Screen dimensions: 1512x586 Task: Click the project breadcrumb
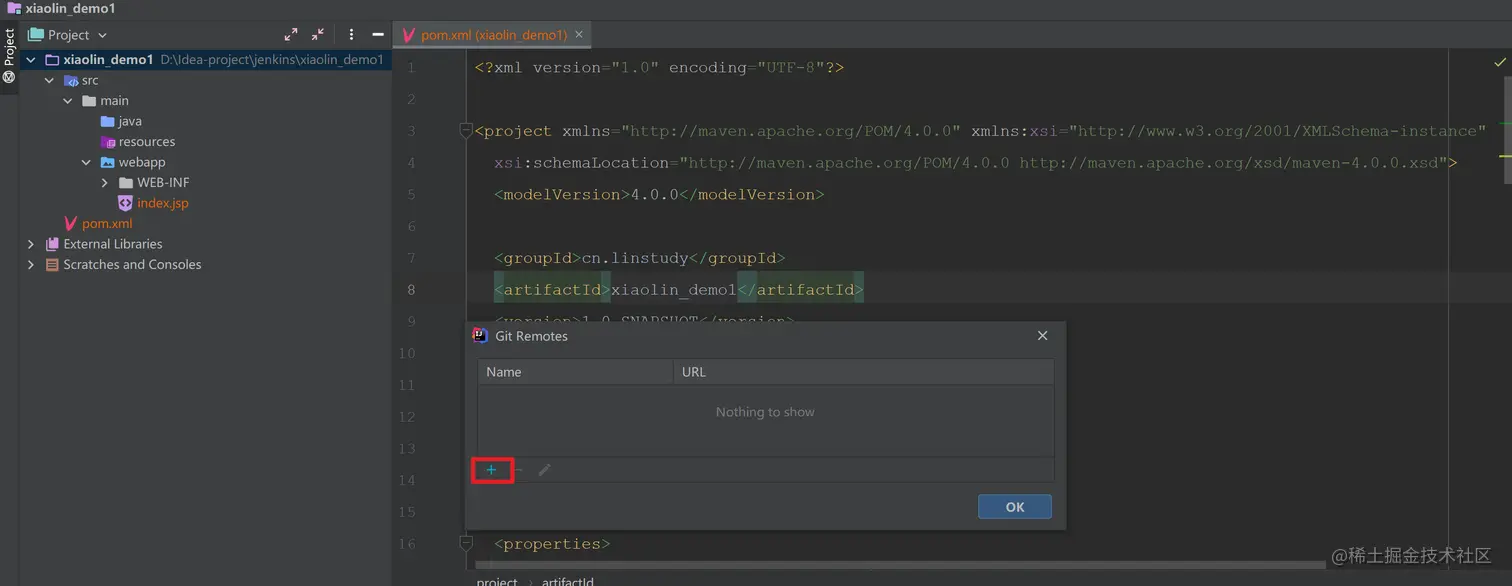(497, 581)
